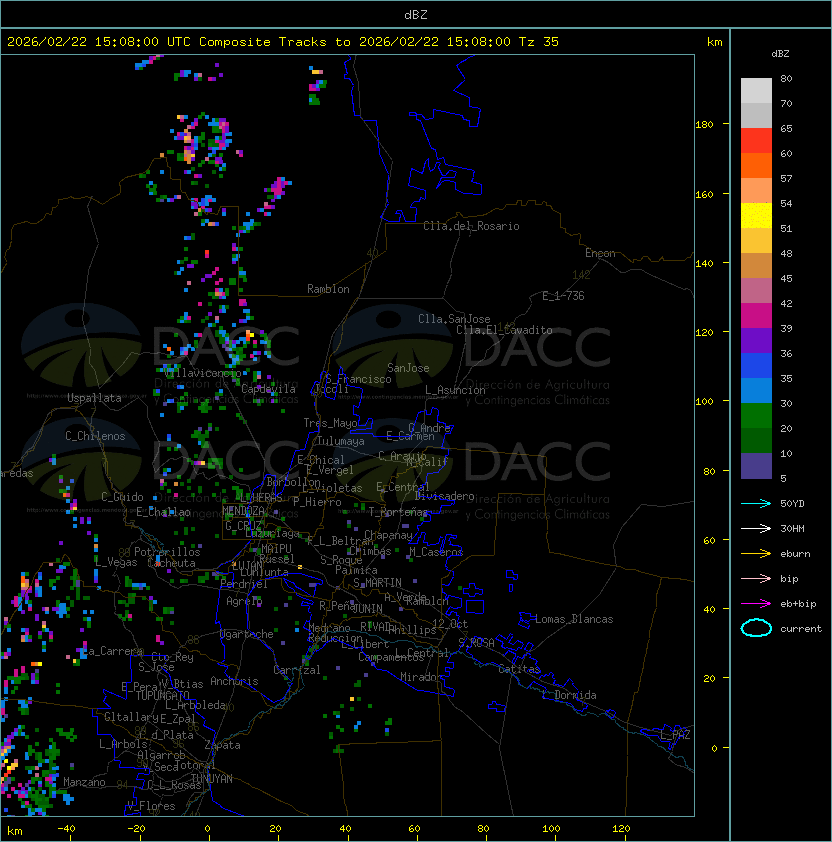
Task: Click the '120' tick on the horizontal km axis
Action: coord(621,829)
